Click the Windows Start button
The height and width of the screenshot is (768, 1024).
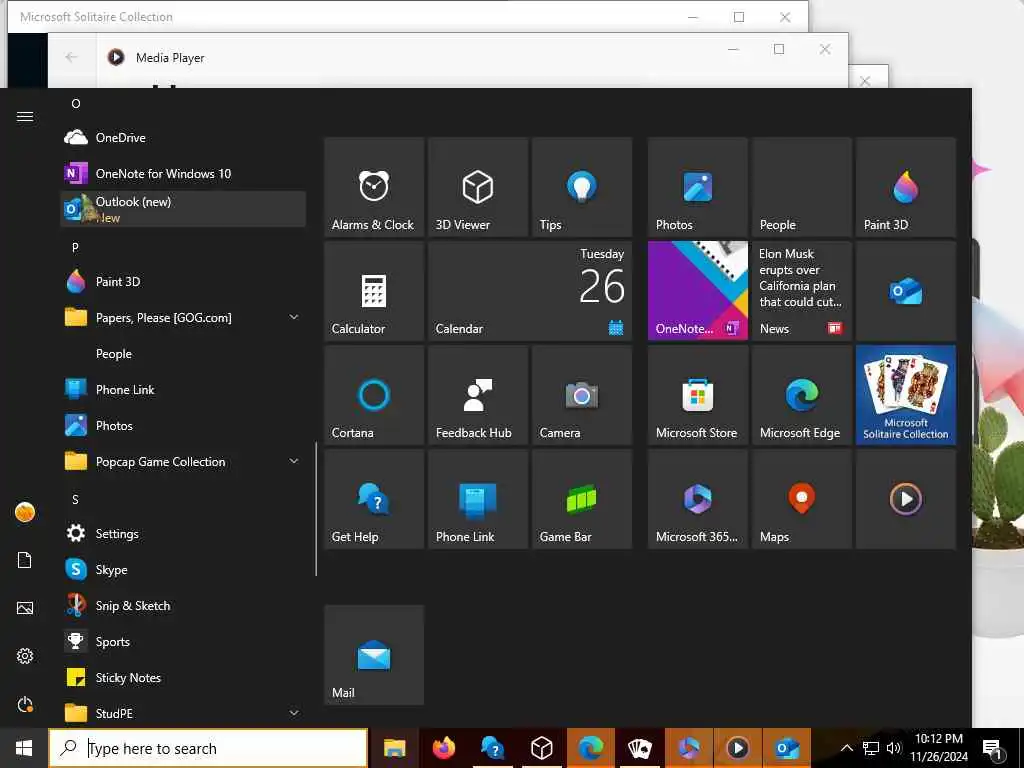tap(24, 748)
